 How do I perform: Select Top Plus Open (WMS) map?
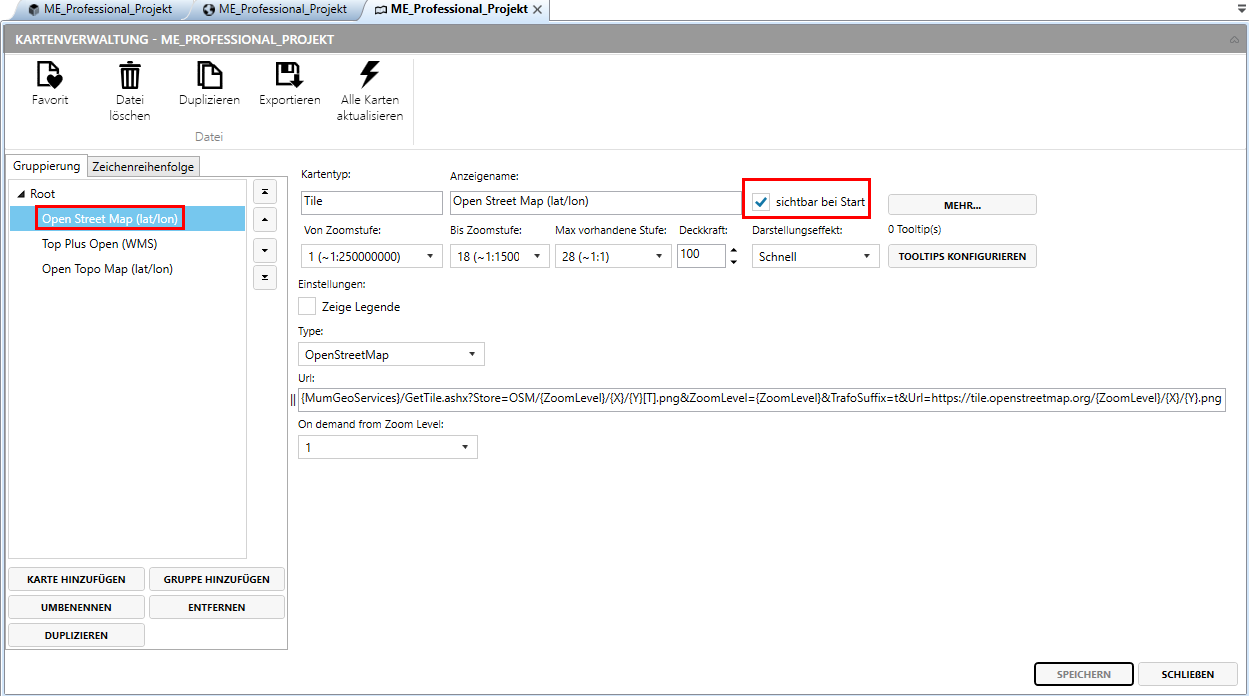point(99,243)
